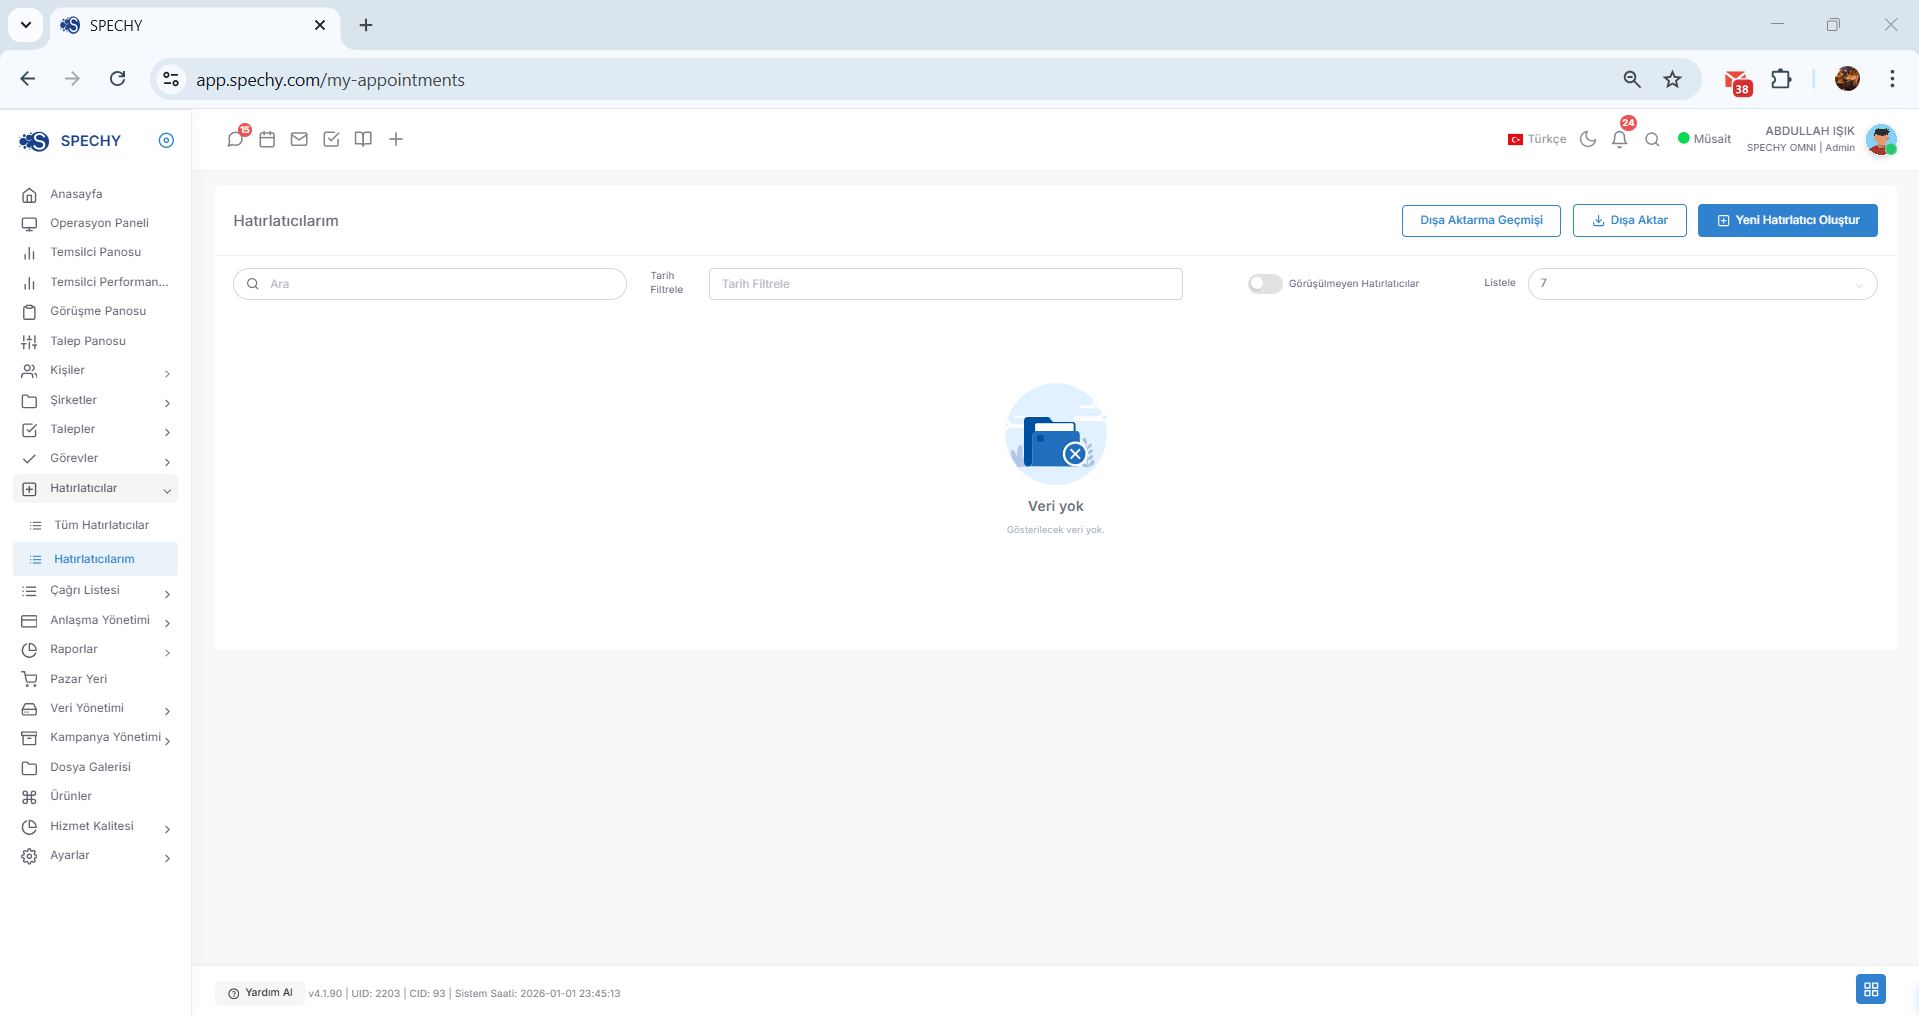
Task: Click the browser zoom magnifier icon in the address bar
Action: pyautogui.click(x=1632, y=79)
